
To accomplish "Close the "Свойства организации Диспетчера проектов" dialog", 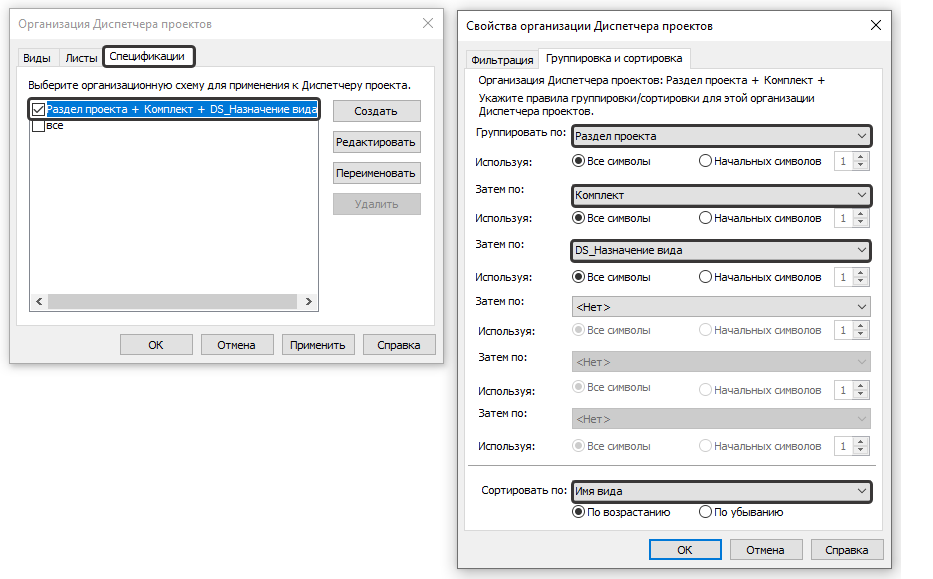I will (x=876, y=25).
